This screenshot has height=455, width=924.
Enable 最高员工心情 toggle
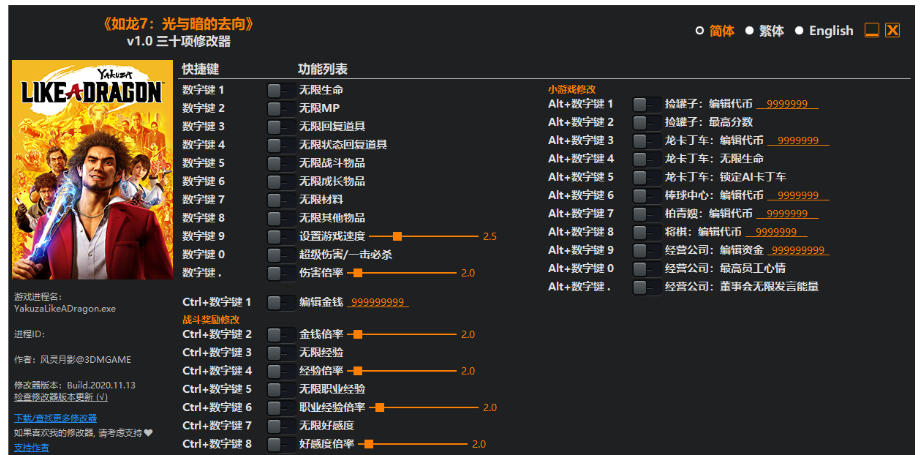pos(646,269)
